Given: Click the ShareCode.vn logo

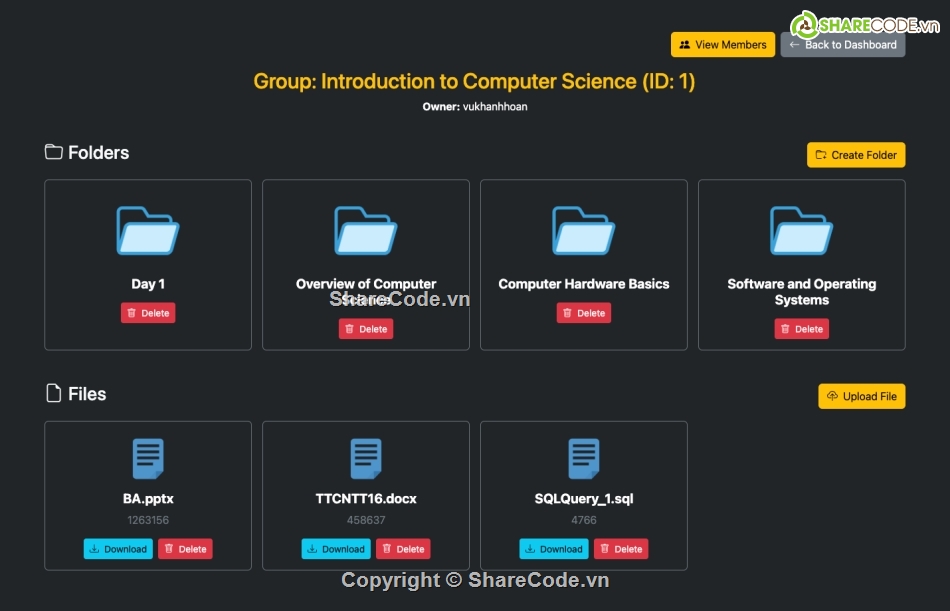Looking at the screenshot, I should (x=858, y=24).
